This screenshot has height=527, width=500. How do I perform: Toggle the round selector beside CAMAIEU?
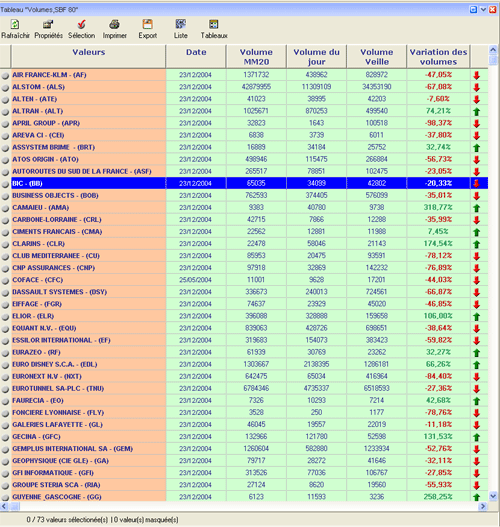[x=5, y=208]
